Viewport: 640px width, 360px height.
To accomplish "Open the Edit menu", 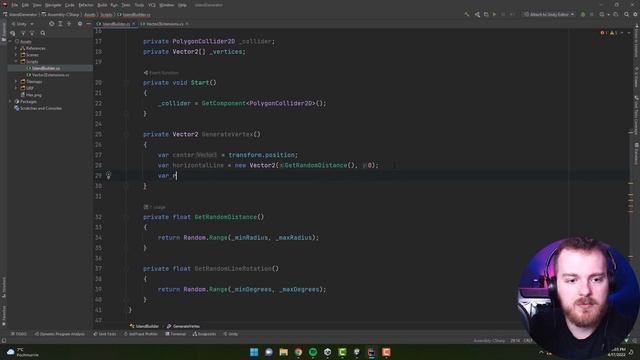I will (x=25, y=5).
